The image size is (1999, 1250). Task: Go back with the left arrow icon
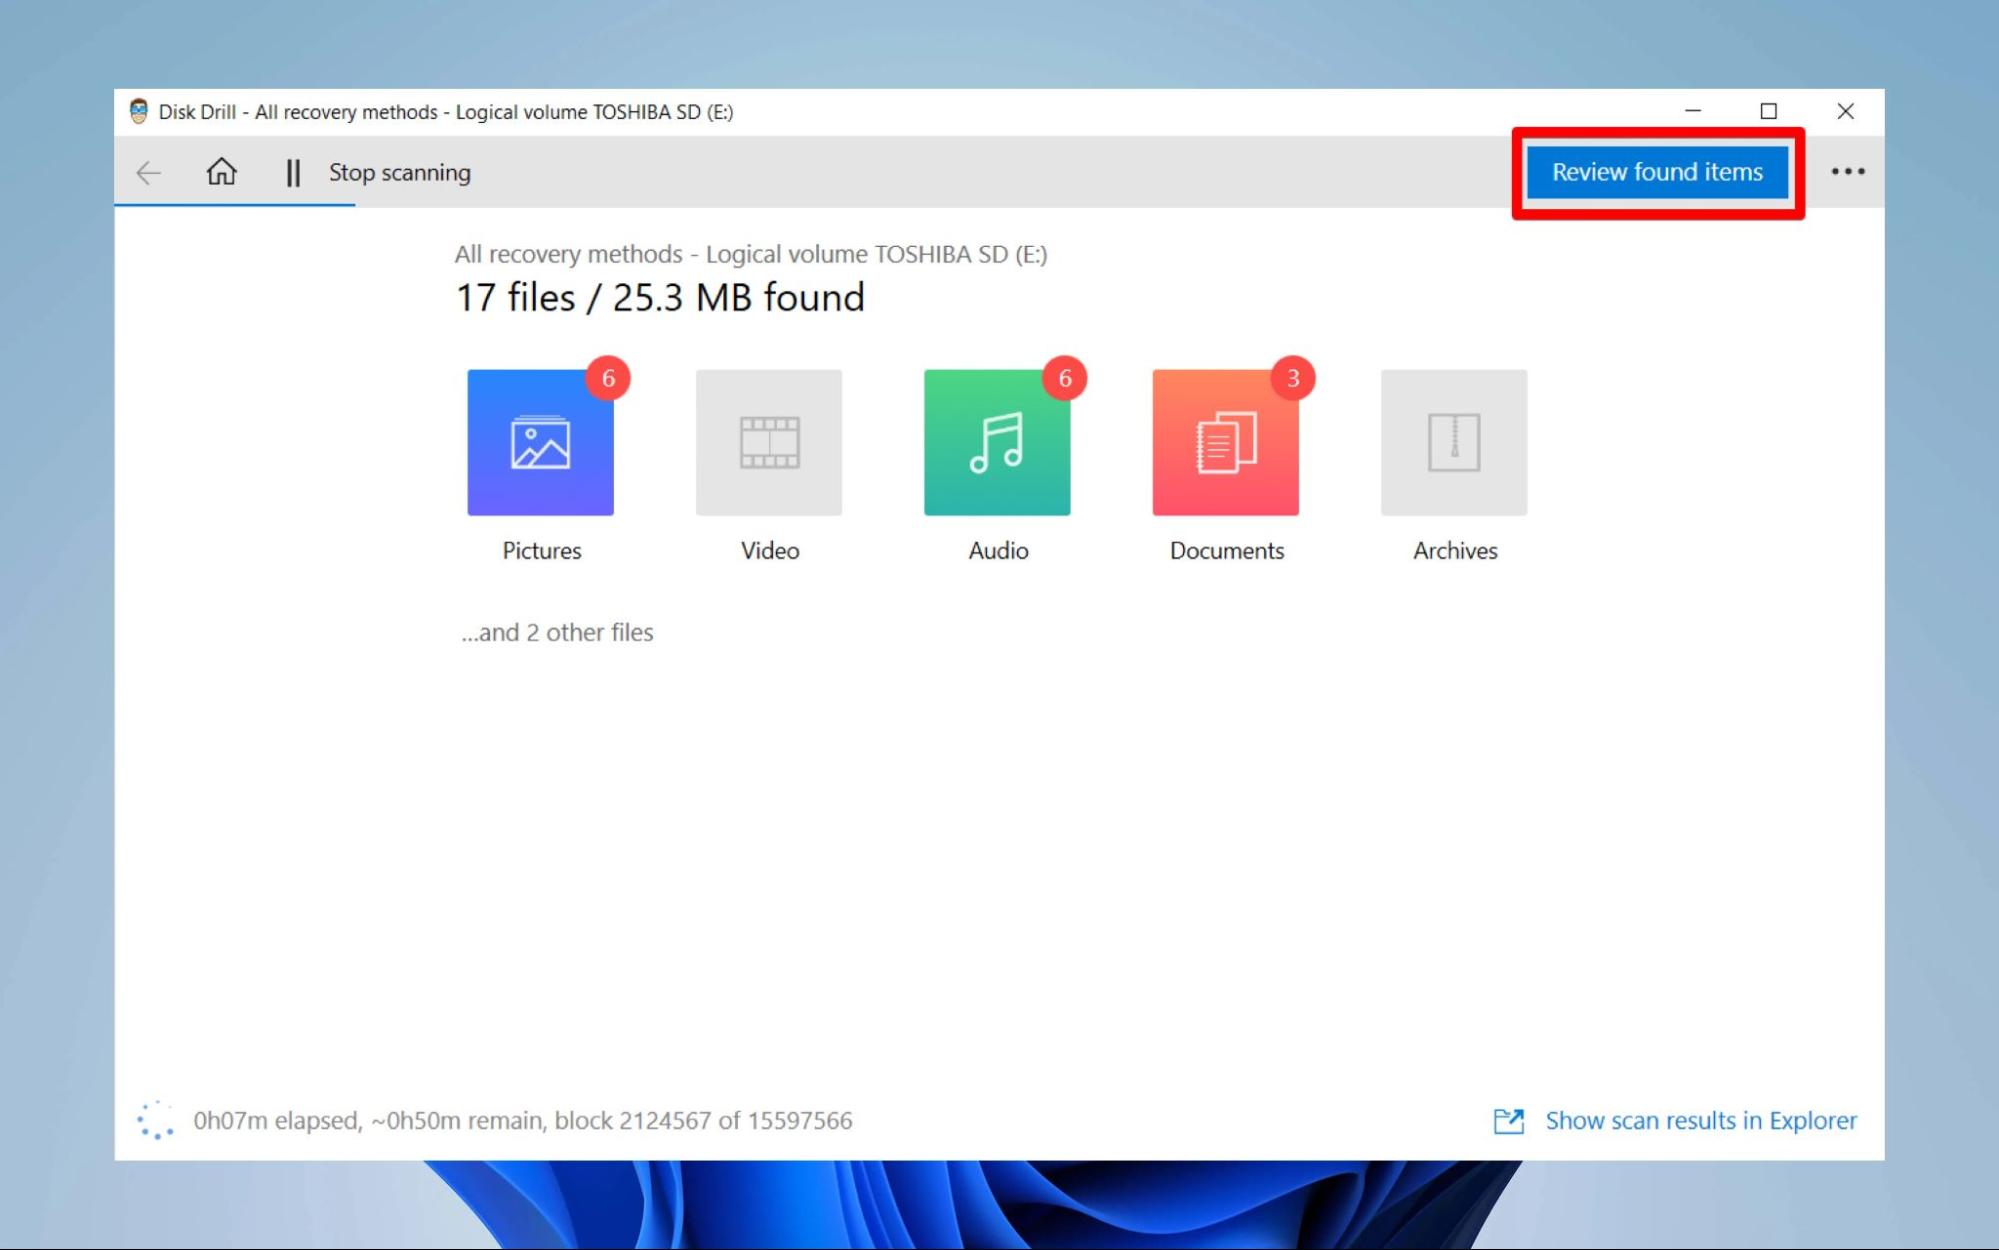[x=148, y=172]
